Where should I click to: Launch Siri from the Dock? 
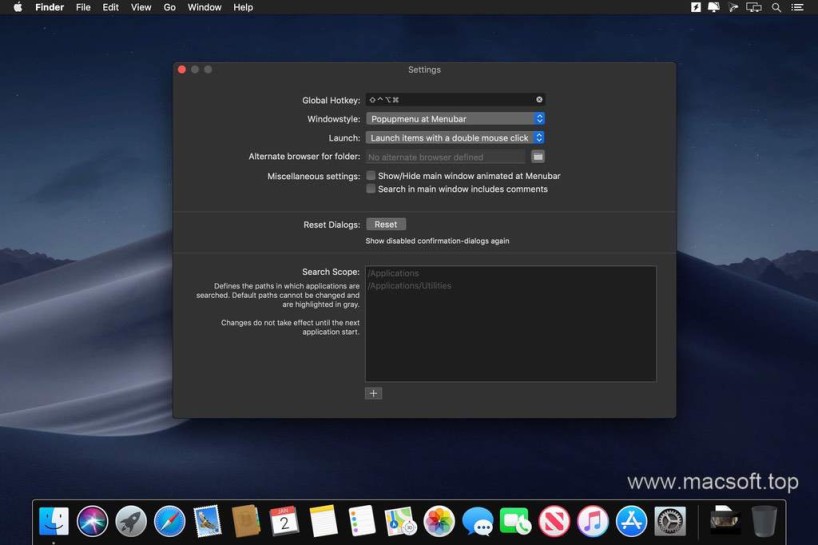(92, 521)
